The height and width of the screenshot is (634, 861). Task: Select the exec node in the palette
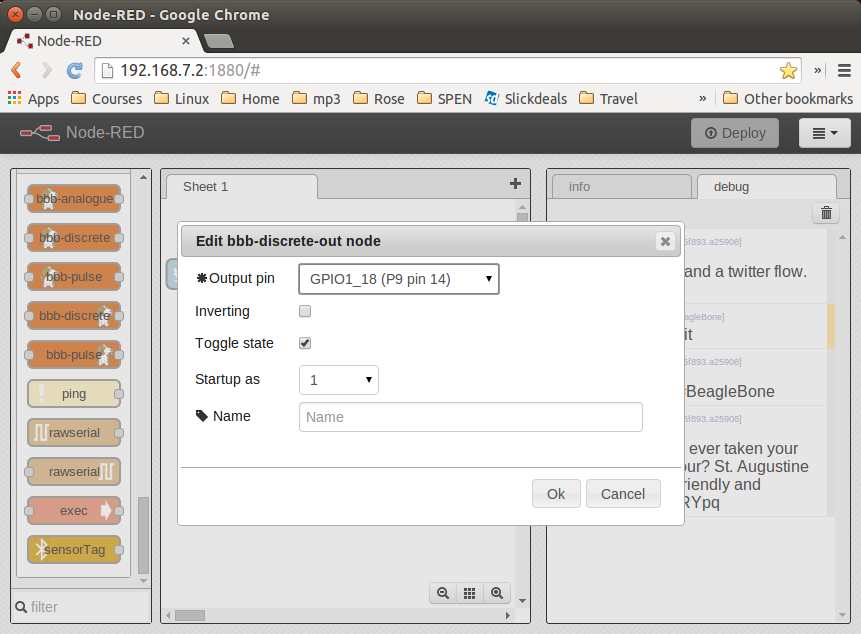pos(73,510)
